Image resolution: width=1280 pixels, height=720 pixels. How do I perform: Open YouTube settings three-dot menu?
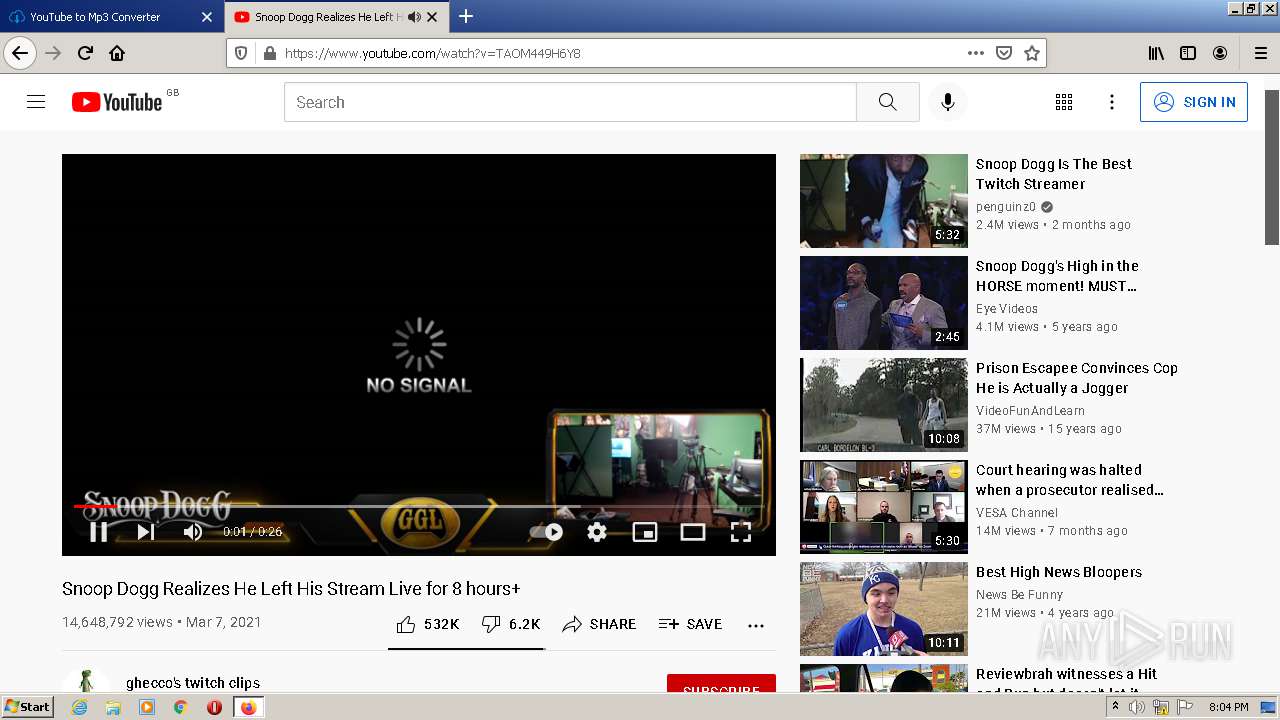pyautogui.click(x=1112, y=102)
